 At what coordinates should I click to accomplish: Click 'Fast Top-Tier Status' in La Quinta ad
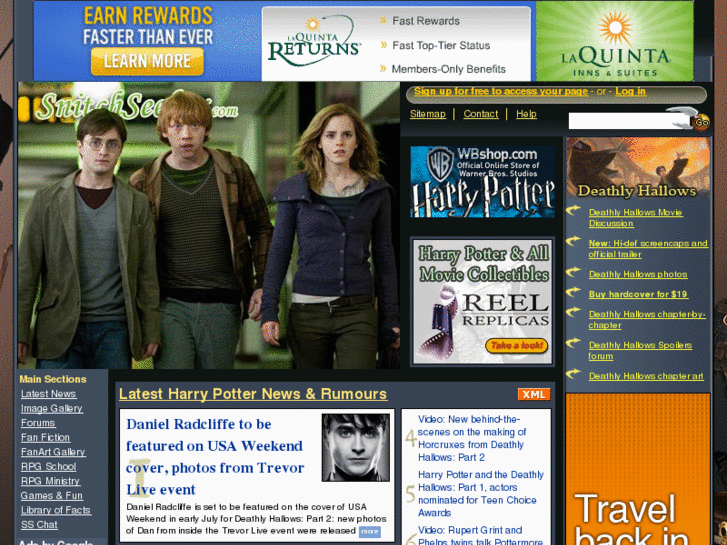pyautogui.click(x=441, y=45)
